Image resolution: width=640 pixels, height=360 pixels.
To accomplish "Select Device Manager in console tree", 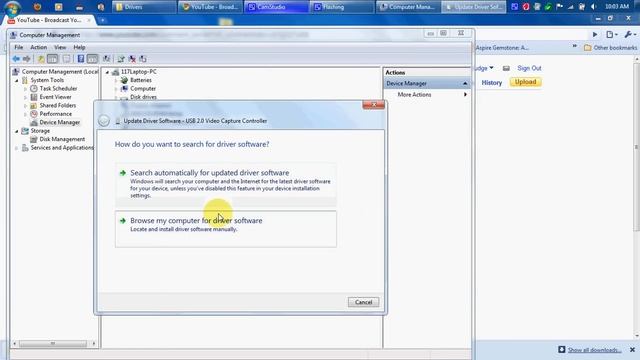I will coord(60,122).
